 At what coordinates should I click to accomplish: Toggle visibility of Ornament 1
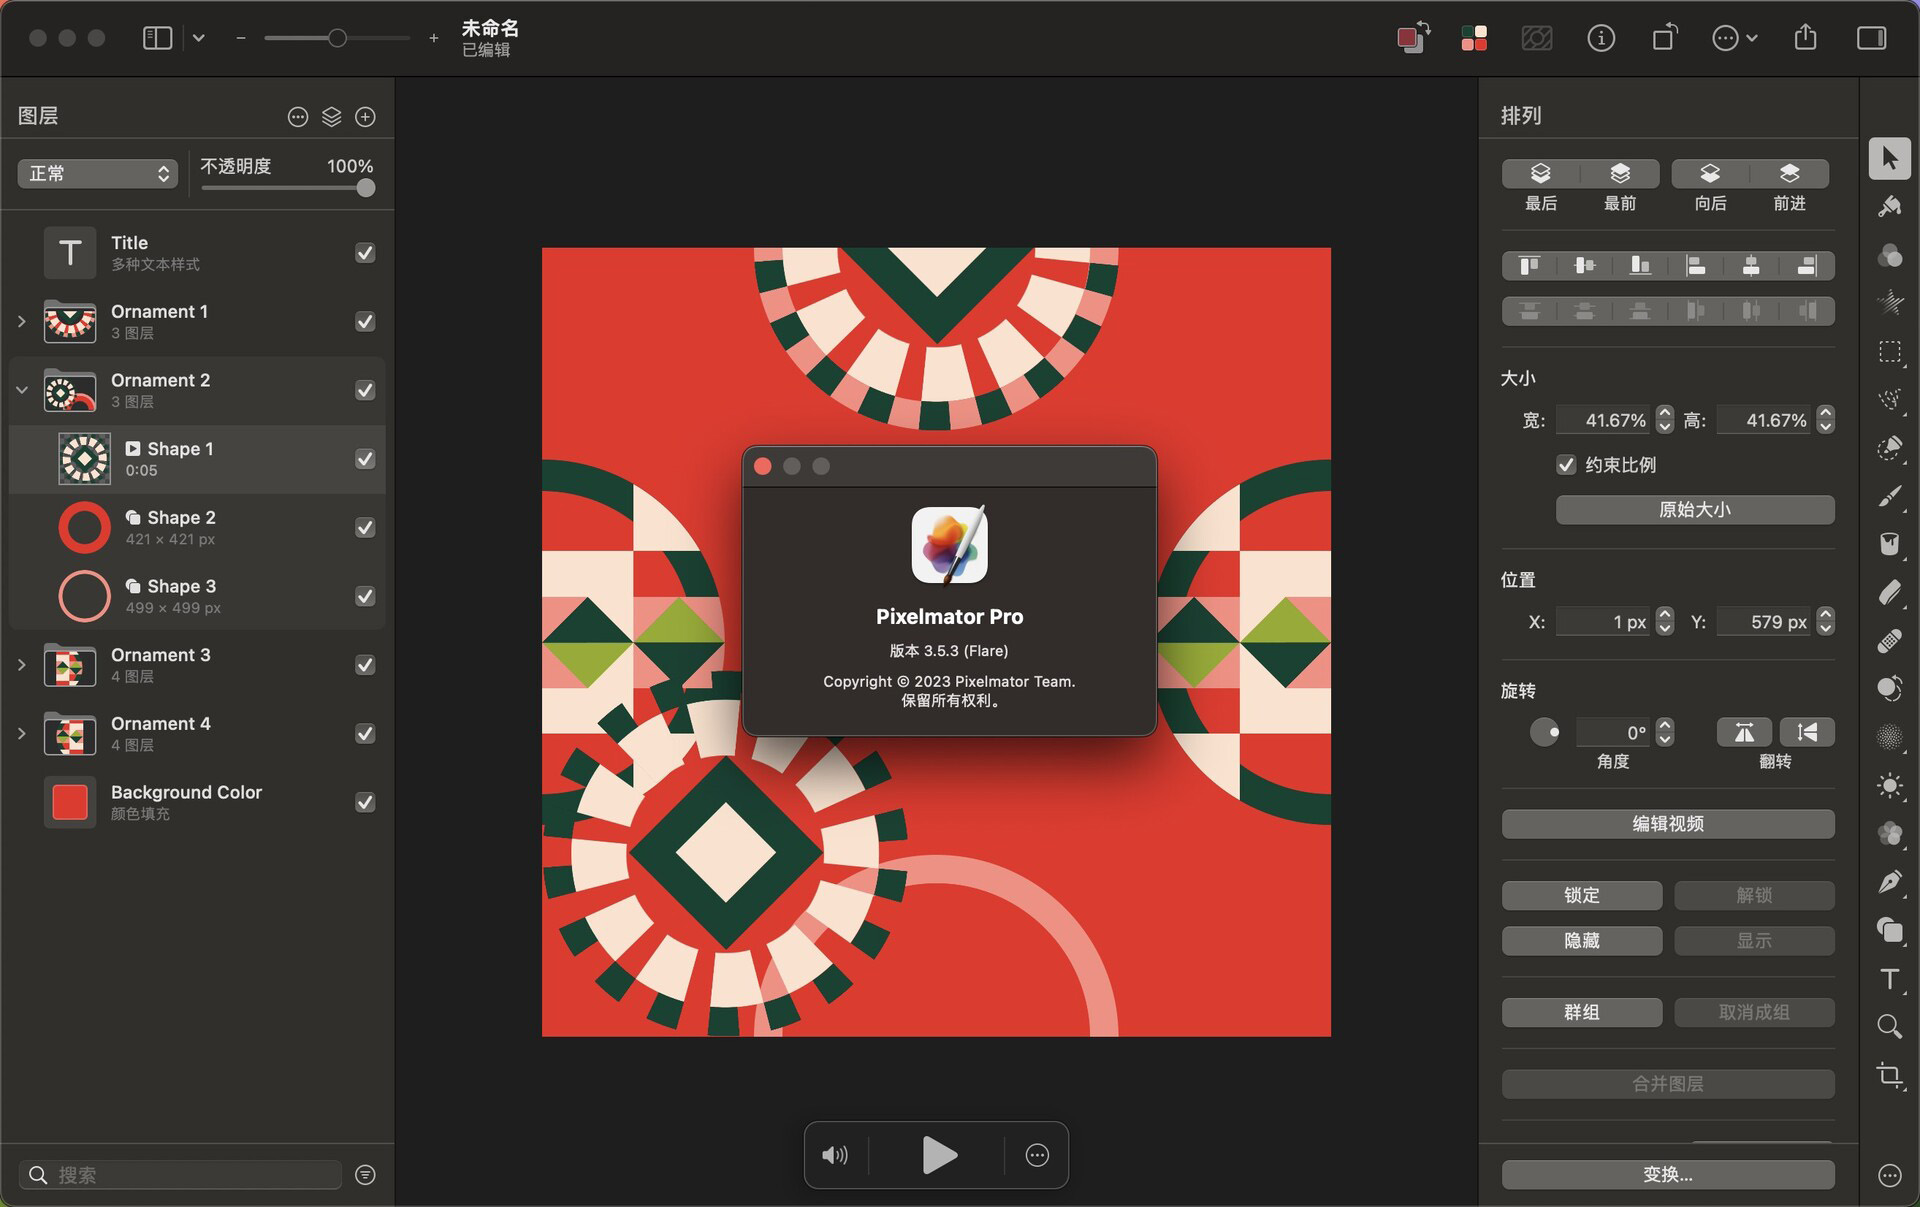[365, 321]
